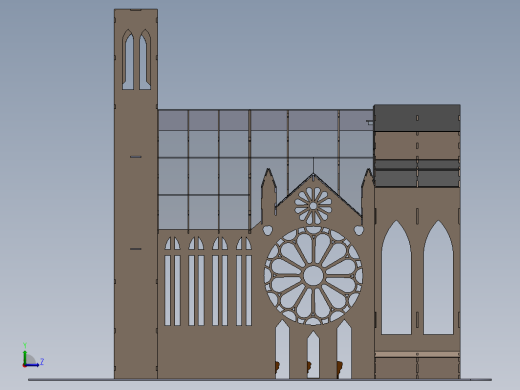Select the center doorway below rose window
The width and height of the screenshot is (520, 390).
coord(313,354)
